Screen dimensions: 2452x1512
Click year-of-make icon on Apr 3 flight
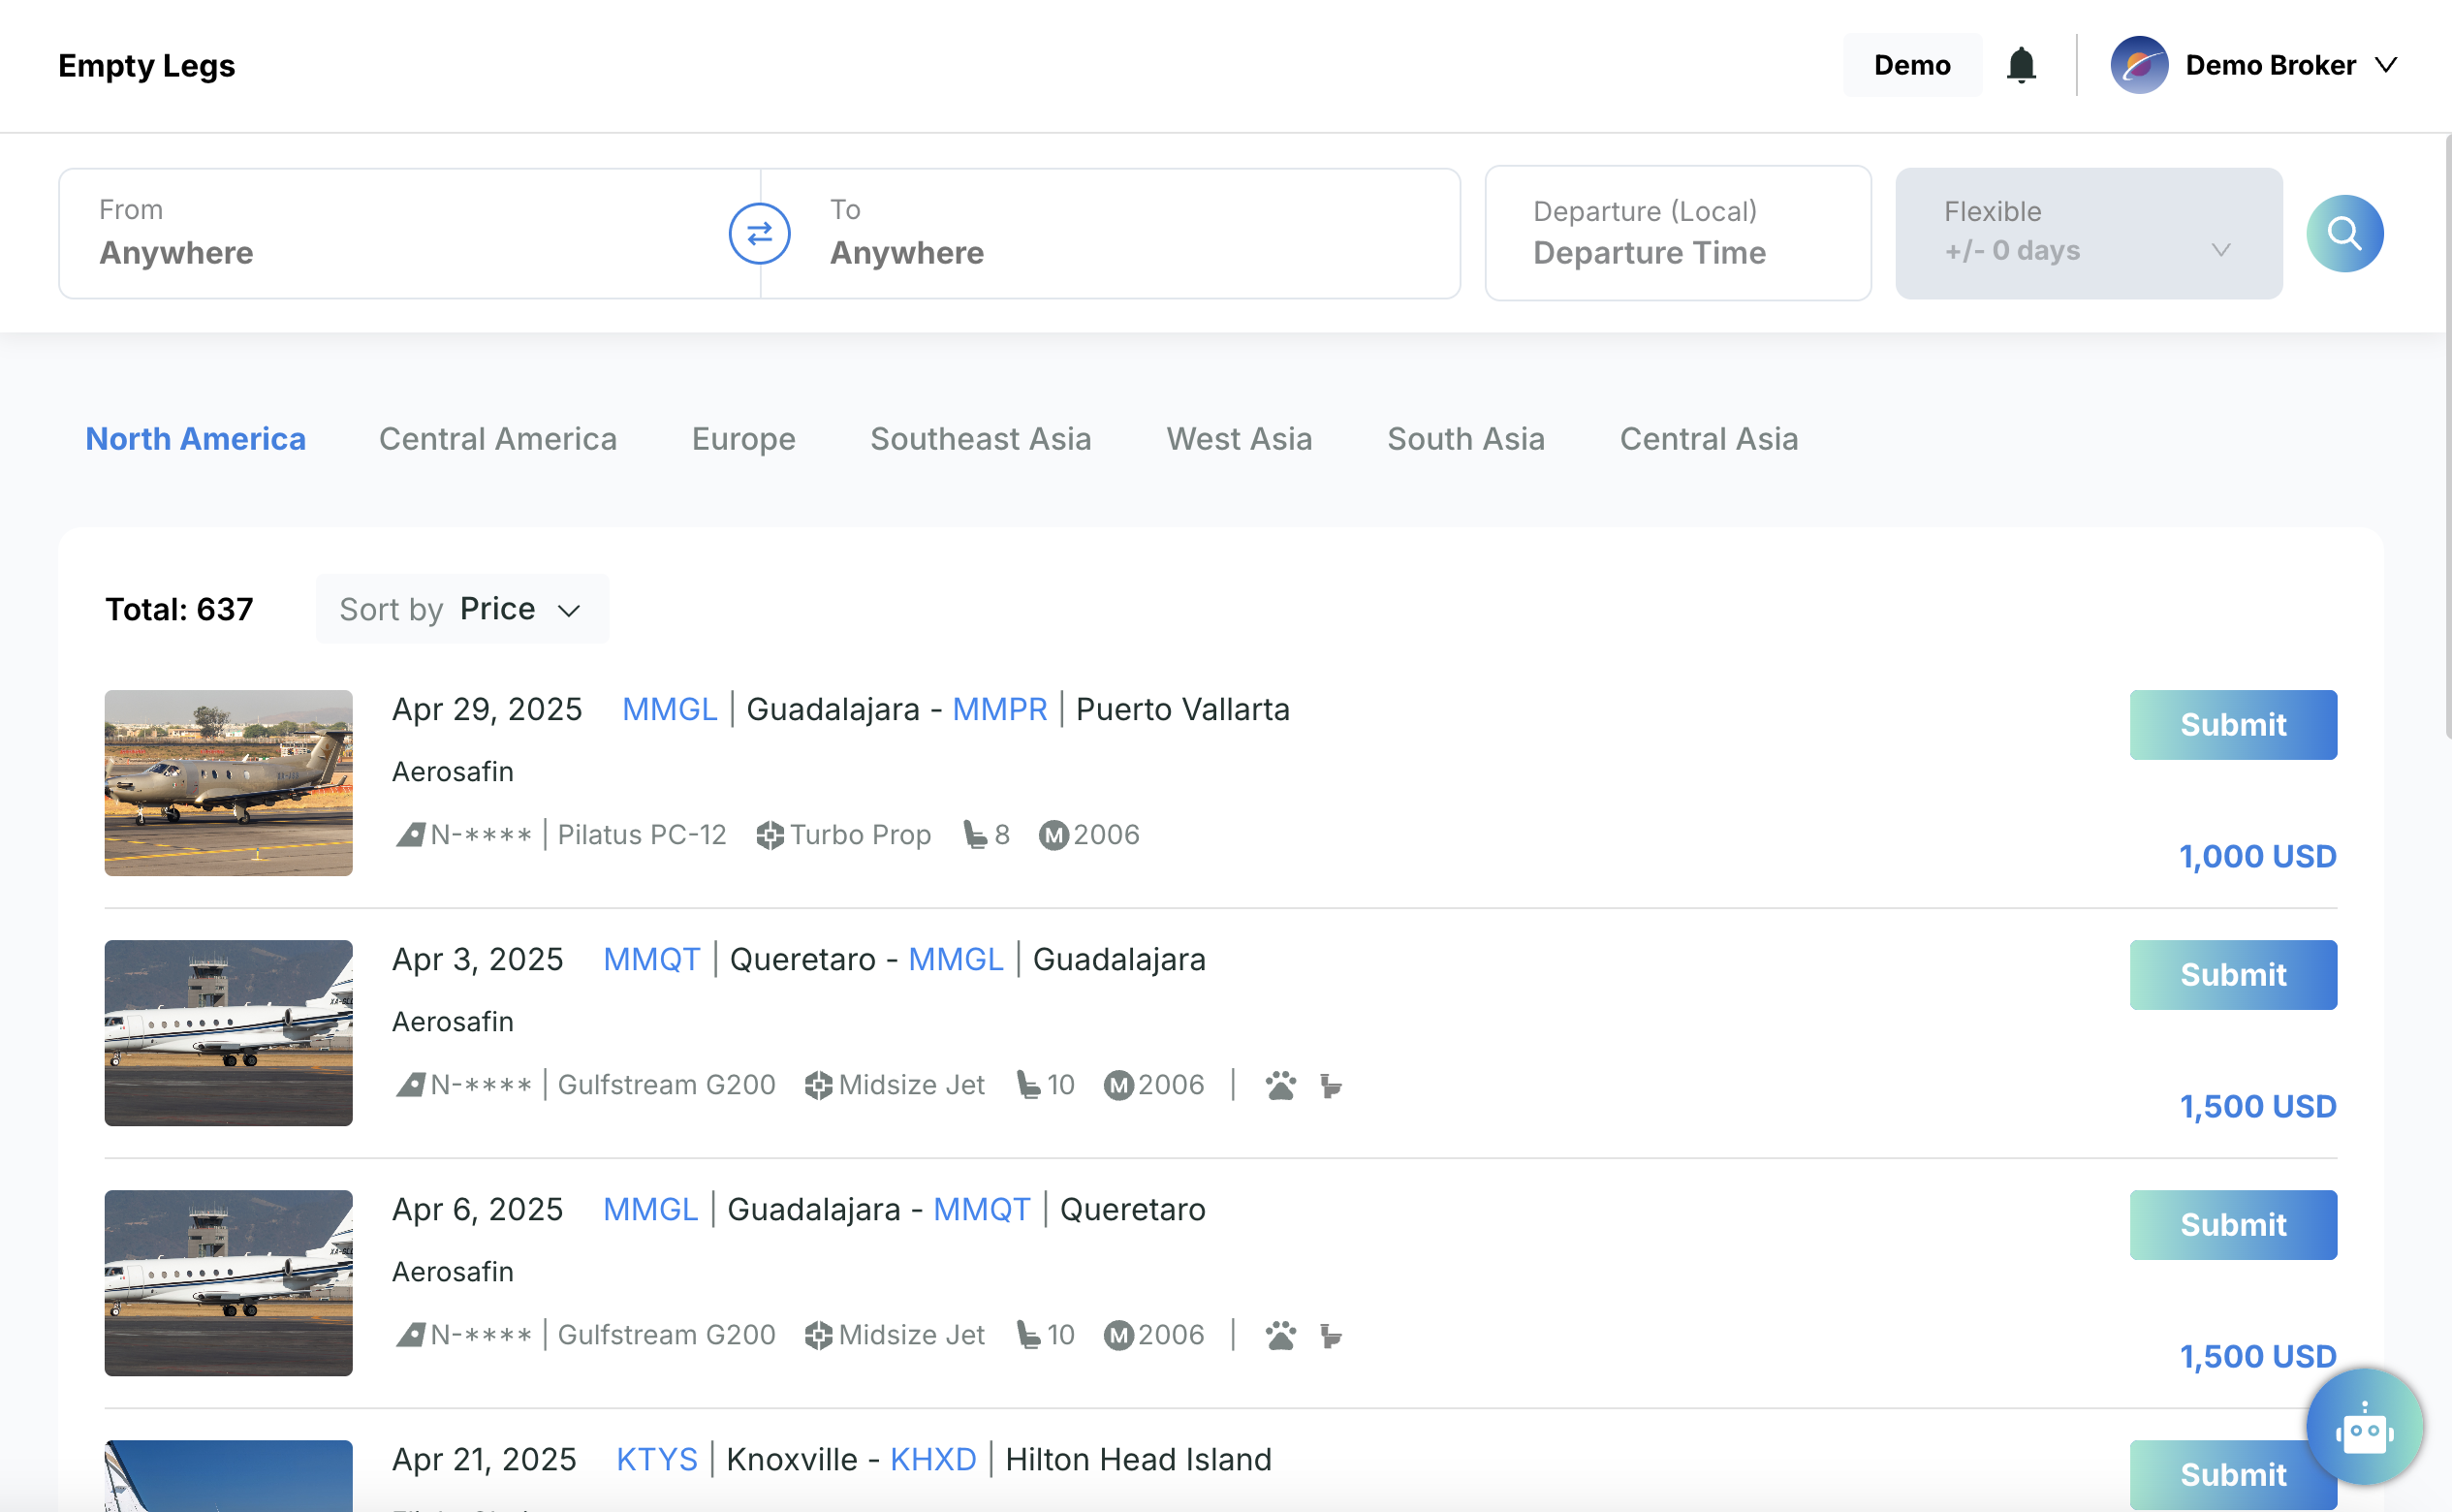coord(1118,1085)
